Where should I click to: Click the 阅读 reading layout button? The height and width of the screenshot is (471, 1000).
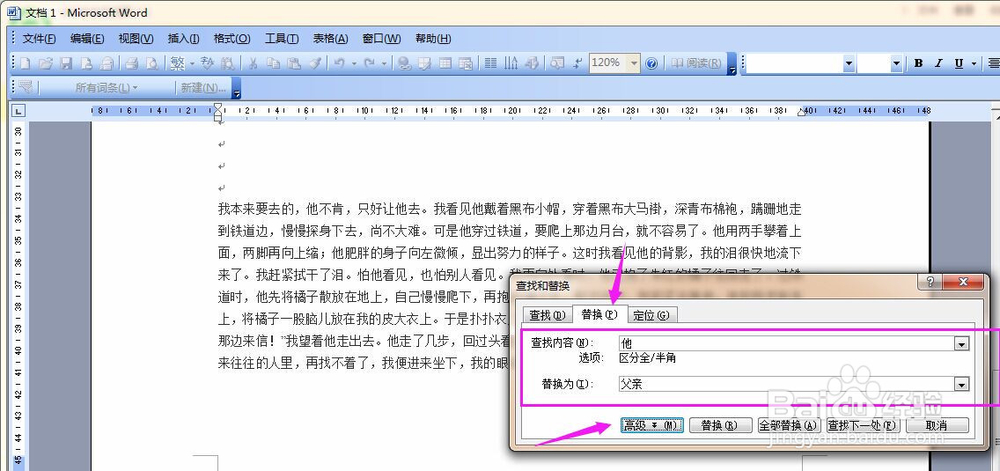(696, 63)
